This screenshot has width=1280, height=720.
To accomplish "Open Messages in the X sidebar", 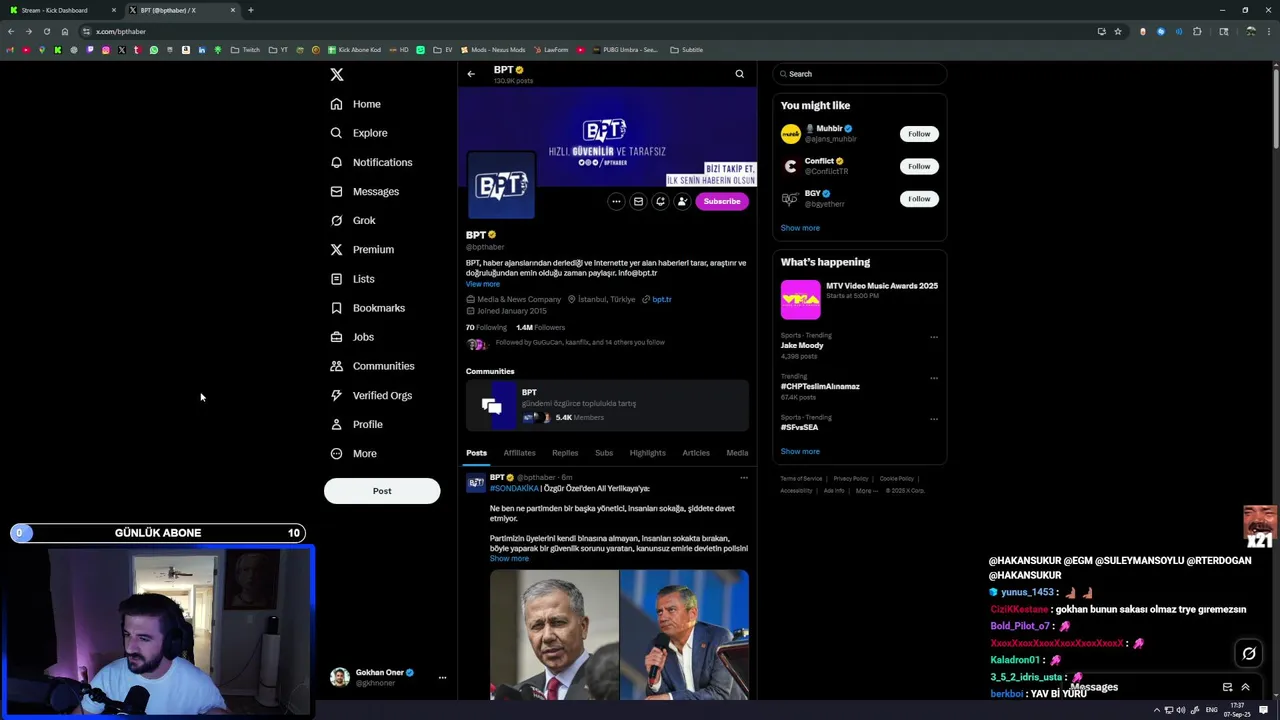I will point(365,191).
